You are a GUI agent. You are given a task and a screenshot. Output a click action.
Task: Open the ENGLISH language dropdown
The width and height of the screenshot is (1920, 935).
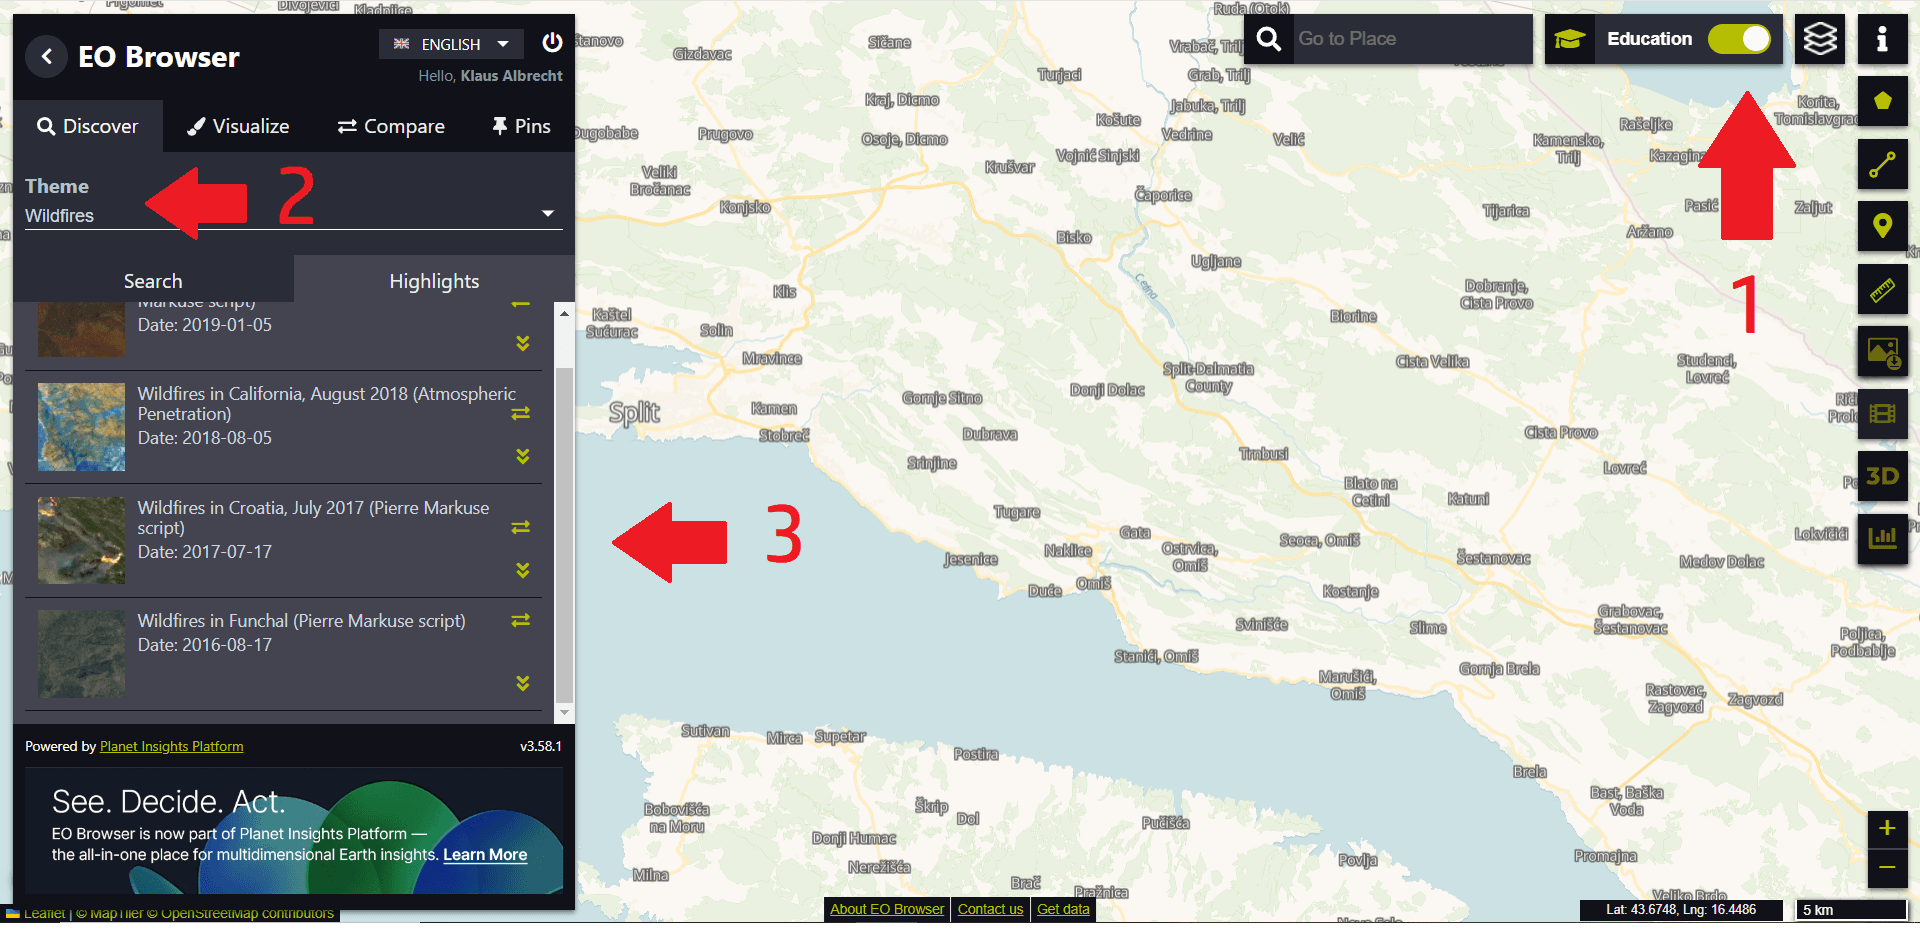point(450,44)
